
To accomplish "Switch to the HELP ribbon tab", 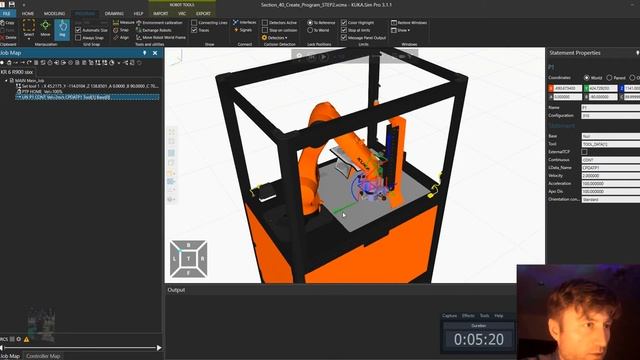I will tap(138, 13).
